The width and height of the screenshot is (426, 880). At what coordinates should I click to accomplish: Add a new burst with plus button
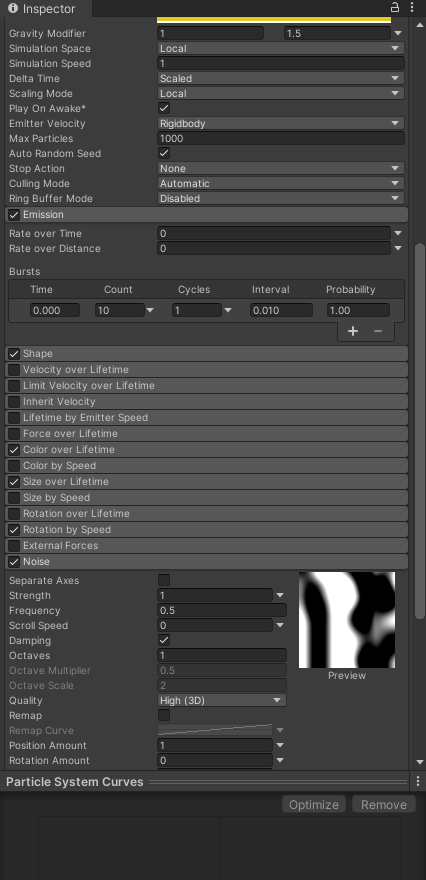click(x=352, y=331)
